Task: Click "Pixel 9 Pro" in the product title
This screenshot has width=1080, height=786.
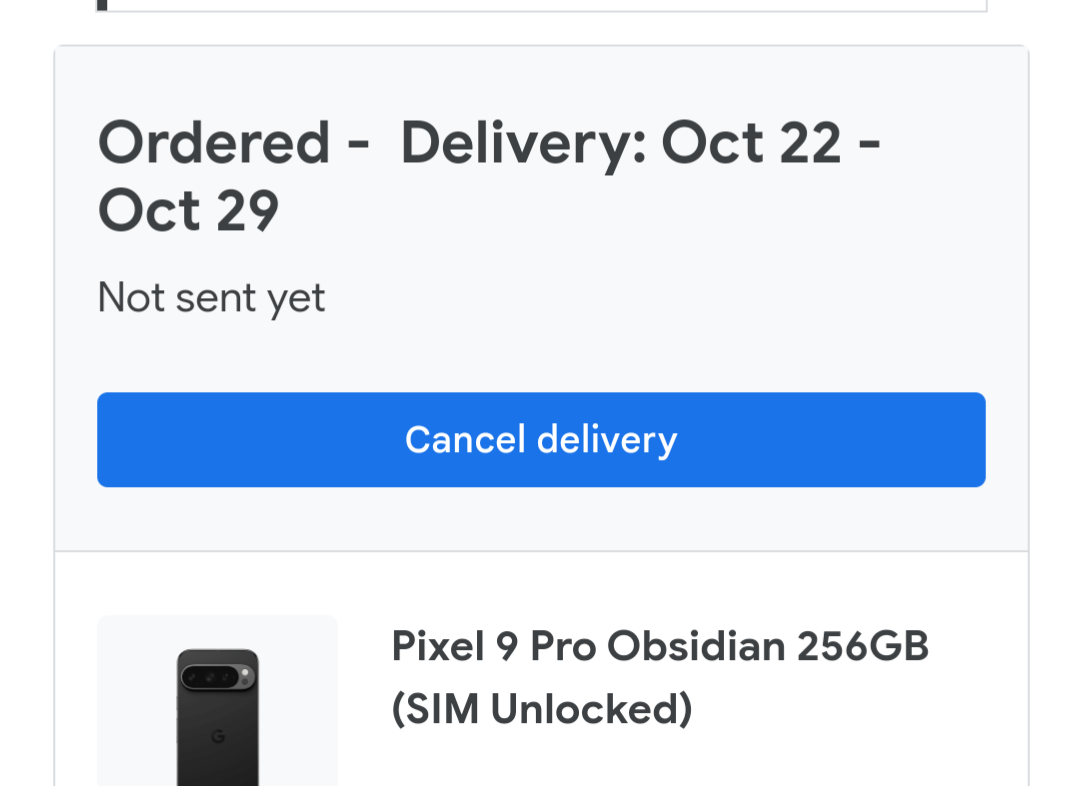Action: click(x=493, y=647)
